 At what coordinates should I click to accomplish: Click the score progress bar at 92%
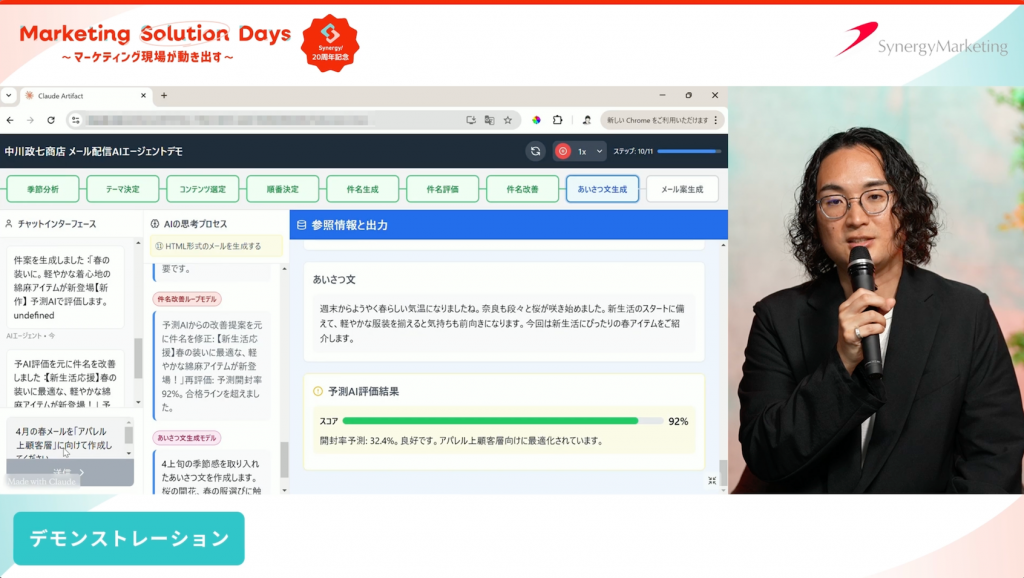tap(503, 421)
